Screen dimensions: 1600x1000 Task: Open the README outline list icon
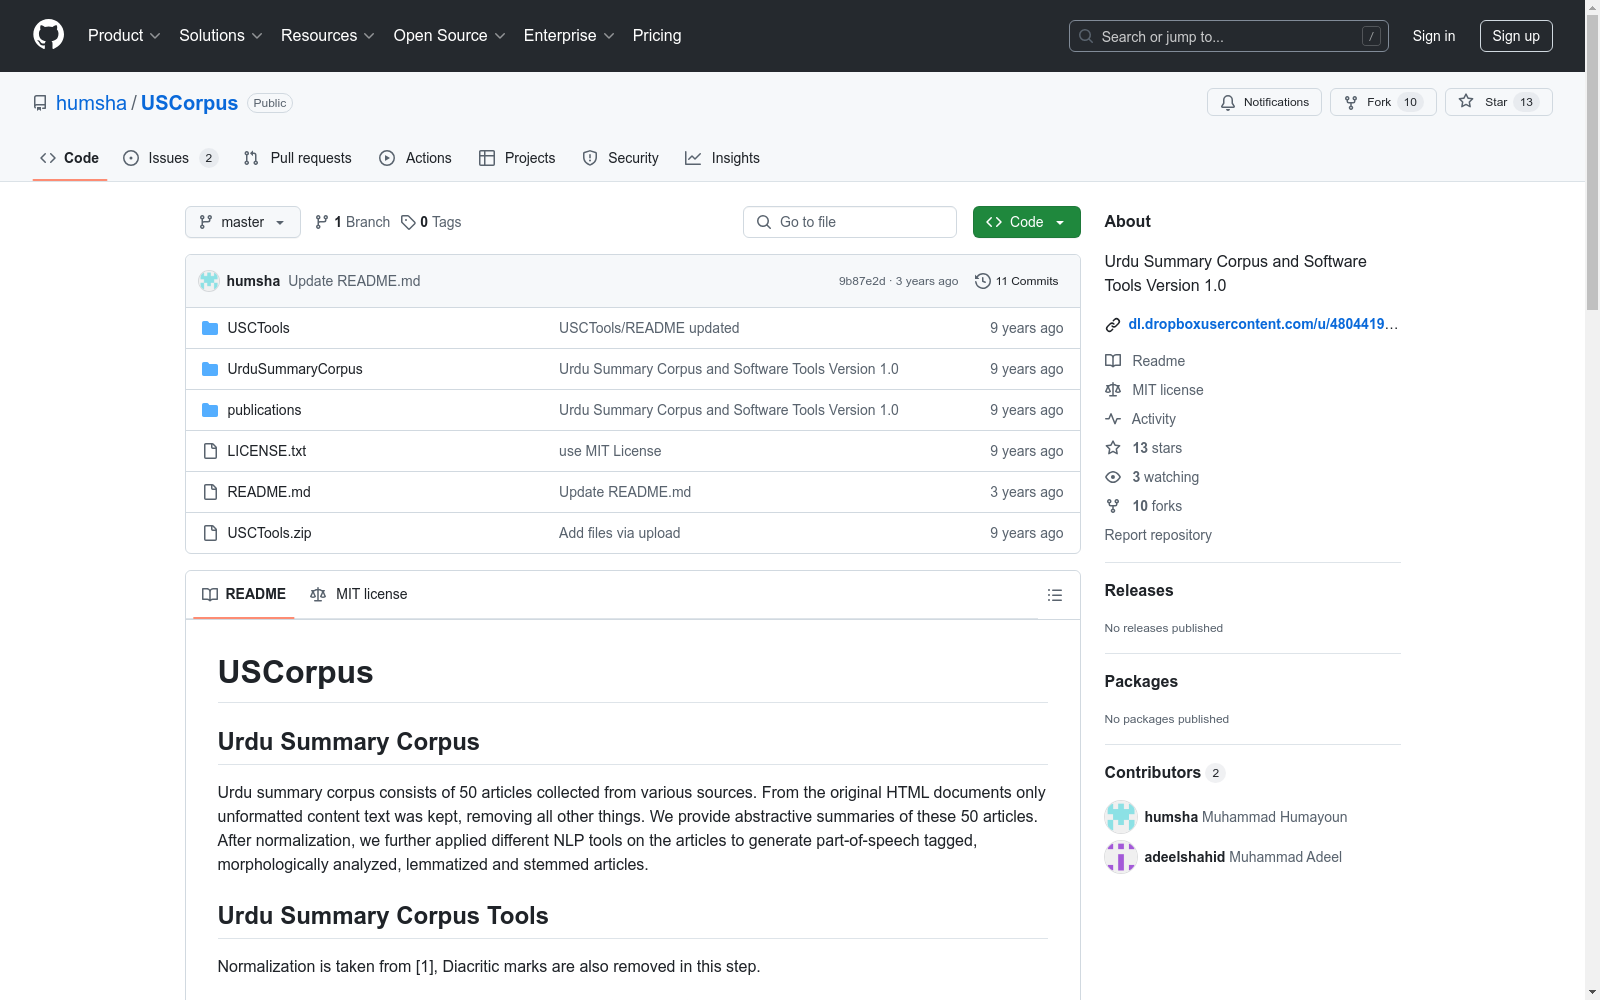click(x=1055, y=595)
